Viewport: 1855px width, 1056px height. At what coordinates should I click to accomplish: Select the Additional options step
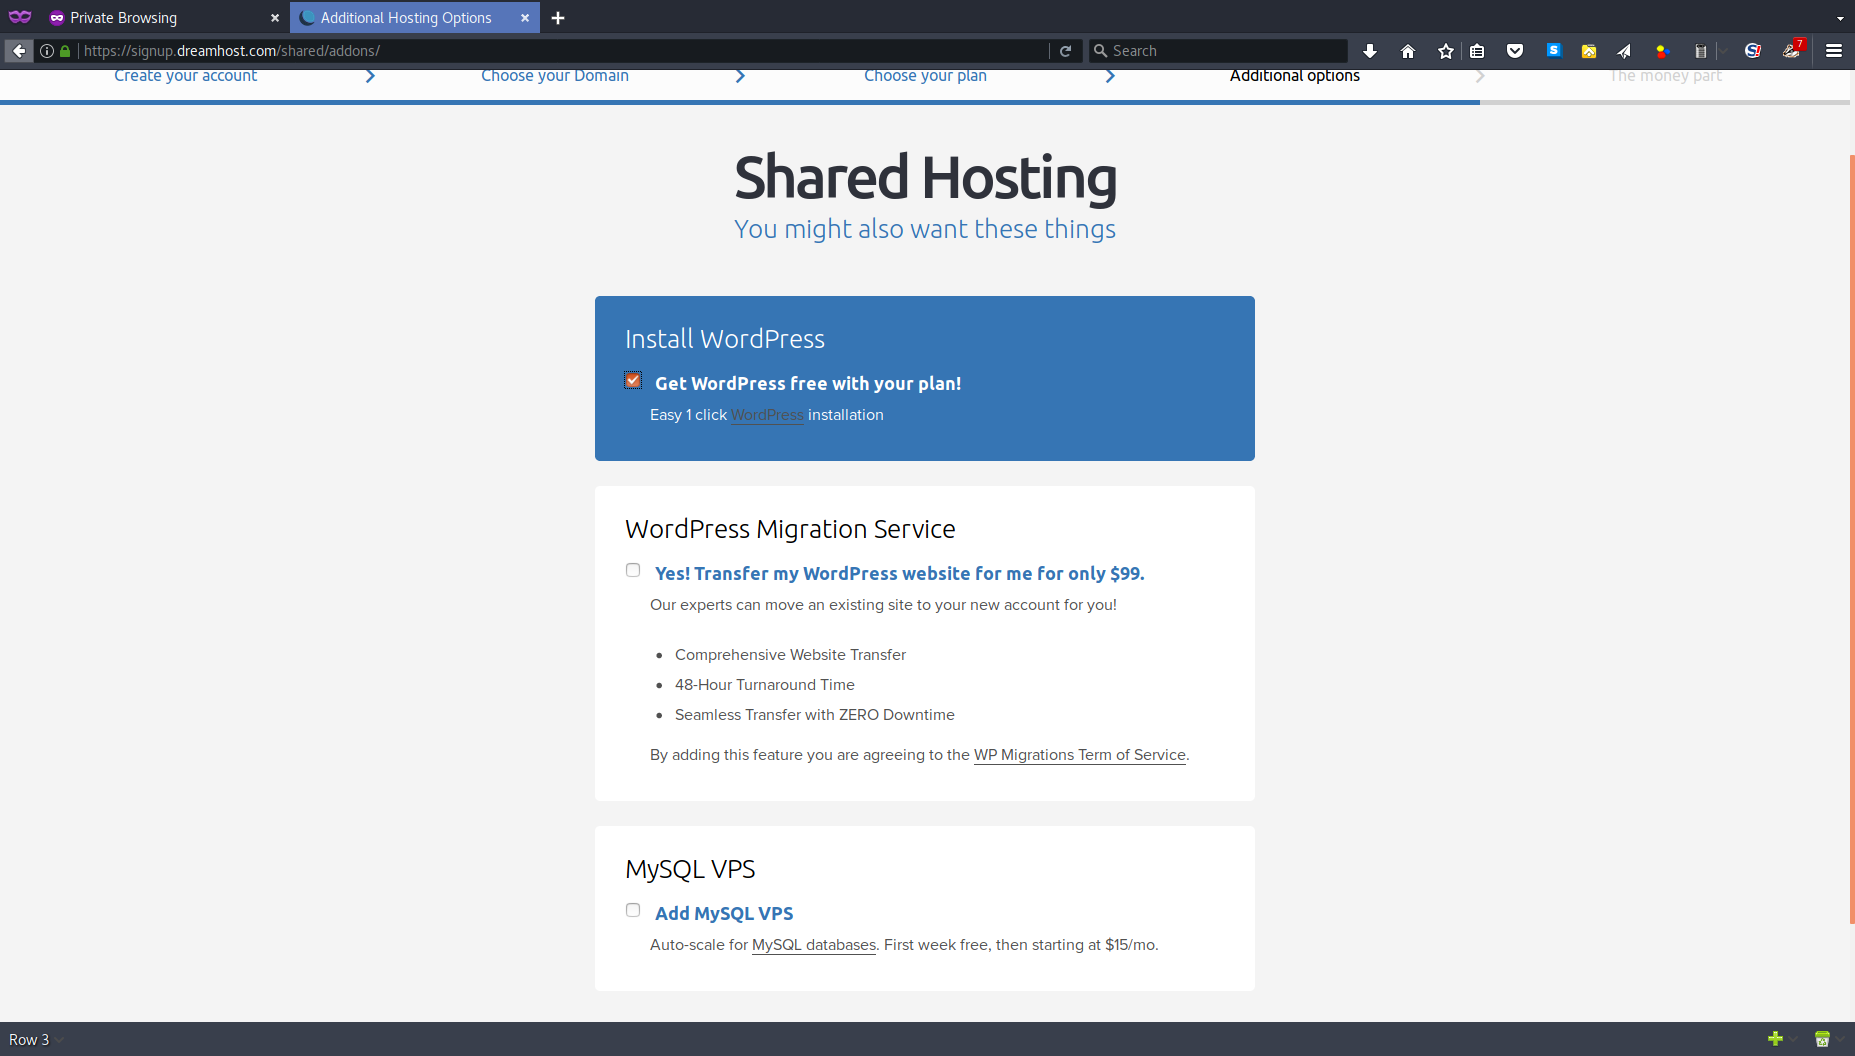[x=1295, y=76]
